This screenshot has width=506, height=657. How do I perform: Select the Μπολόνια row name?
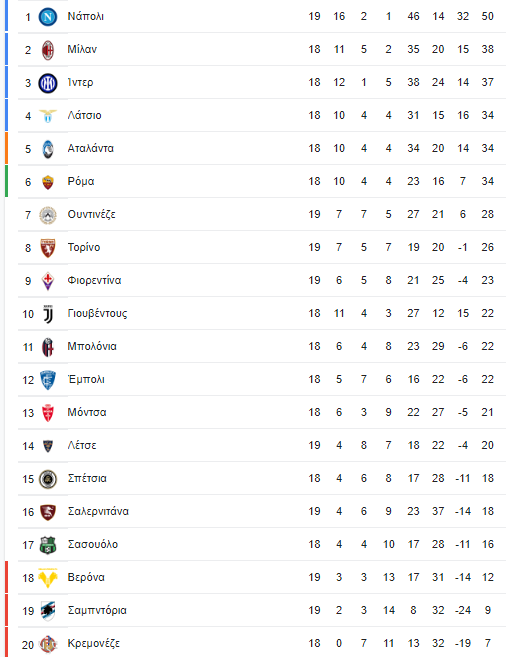(x=92, y=347)
